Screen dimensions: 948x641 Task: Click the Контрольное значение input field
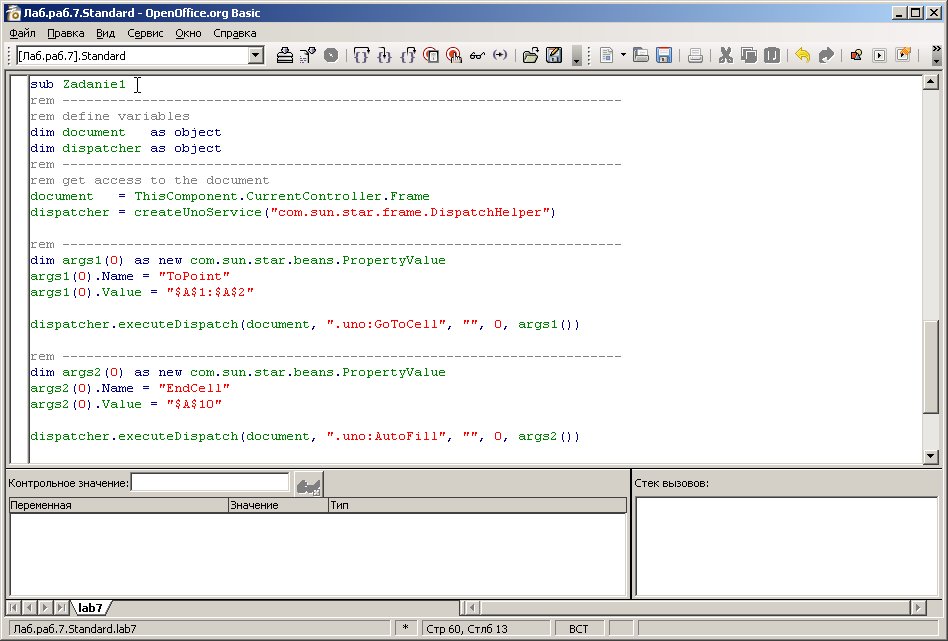(210, 483)
